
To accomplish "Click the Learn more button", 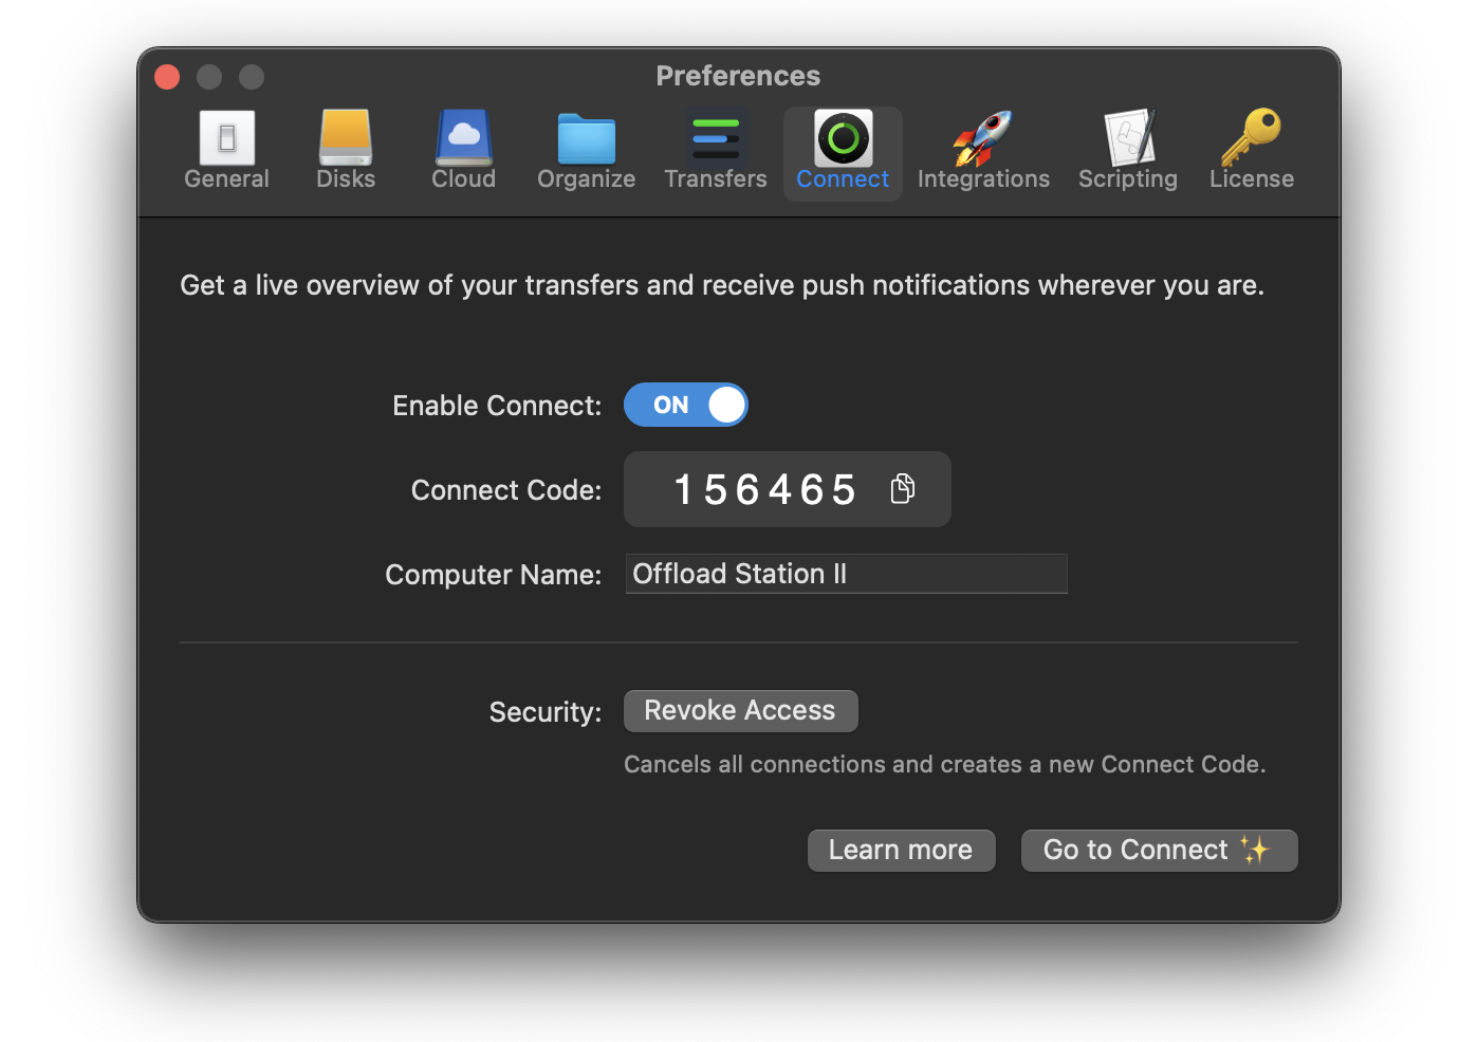I will pyautogui.click(x=900, y=850).
